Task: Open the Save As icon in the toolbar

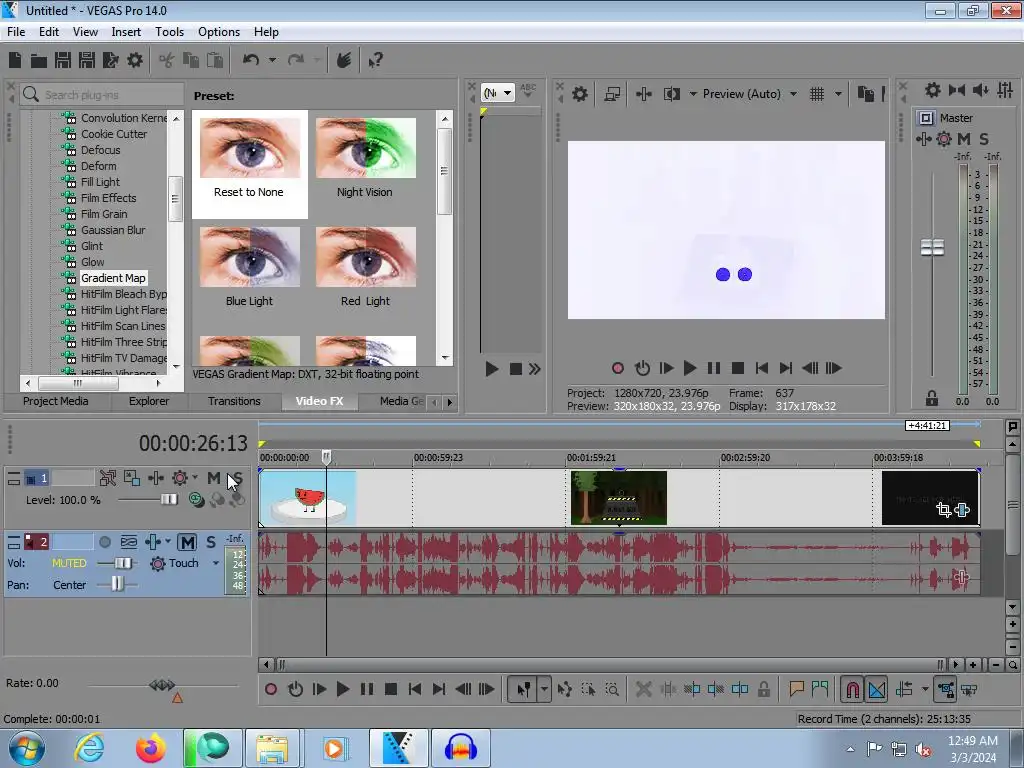Action: point(87,60)
